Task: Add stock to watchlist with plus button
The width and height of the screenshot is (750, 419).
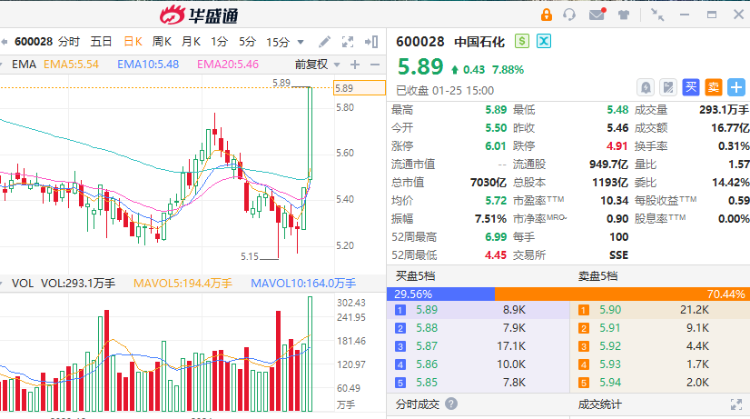Action: click(x=737, y=87)
